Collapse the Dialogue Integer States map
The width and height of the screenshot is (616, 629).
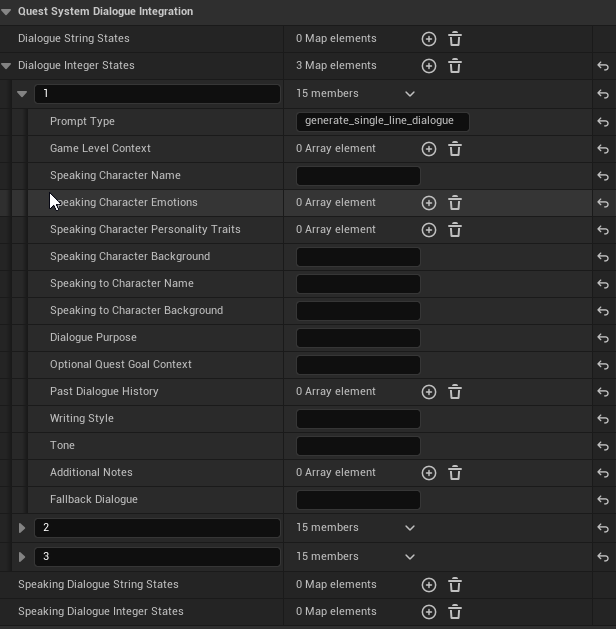tap(8, 66)
